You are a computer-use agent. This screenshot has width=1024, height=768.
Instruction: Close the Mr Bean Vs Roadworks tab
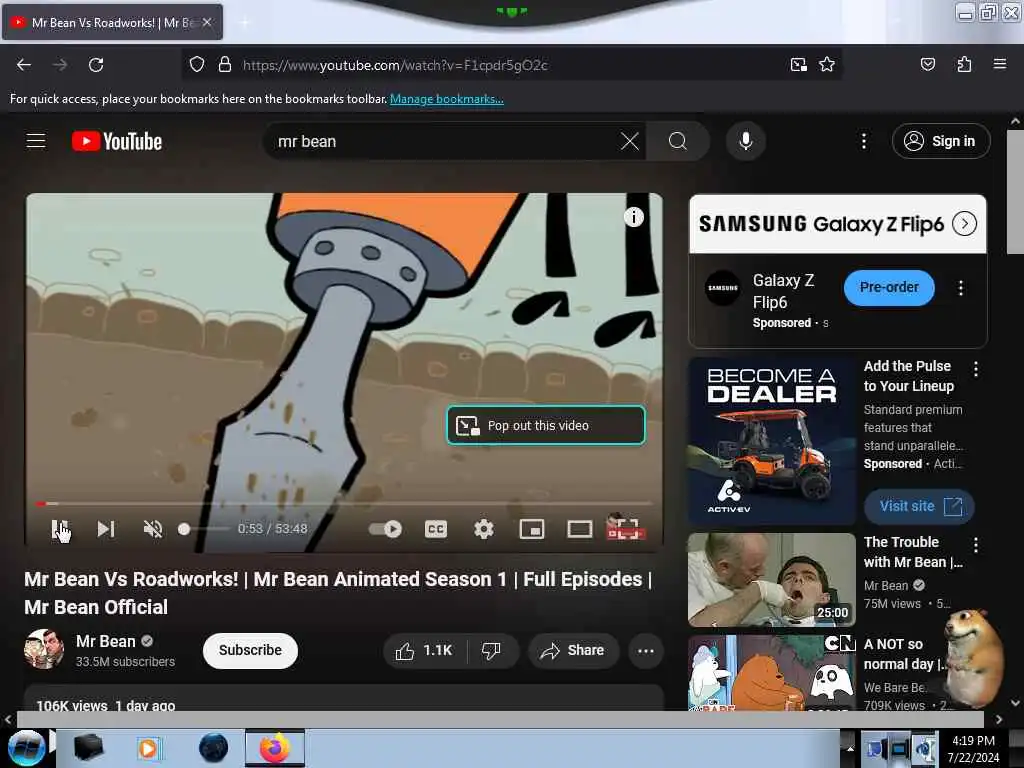207,22
